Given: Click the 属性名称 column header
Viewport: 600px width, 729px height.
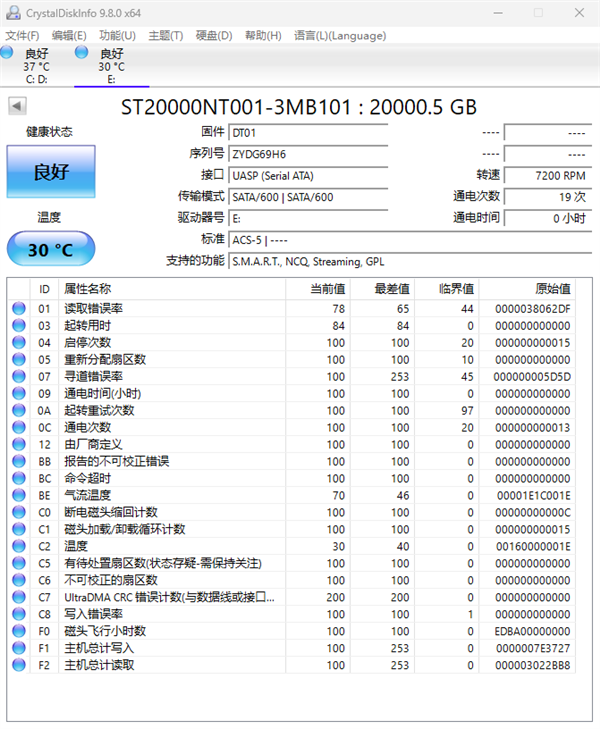Looking at the screenshot, I should (x=172, y=289).
